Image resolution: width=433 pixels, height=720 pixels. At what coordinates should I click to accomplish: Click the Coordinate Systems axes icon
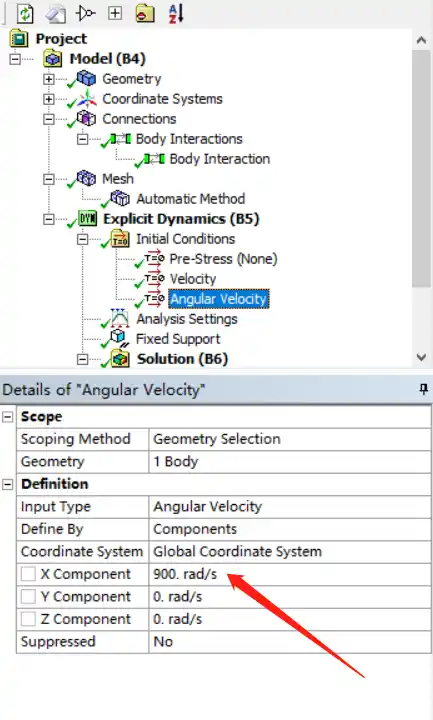coord(86,99)
